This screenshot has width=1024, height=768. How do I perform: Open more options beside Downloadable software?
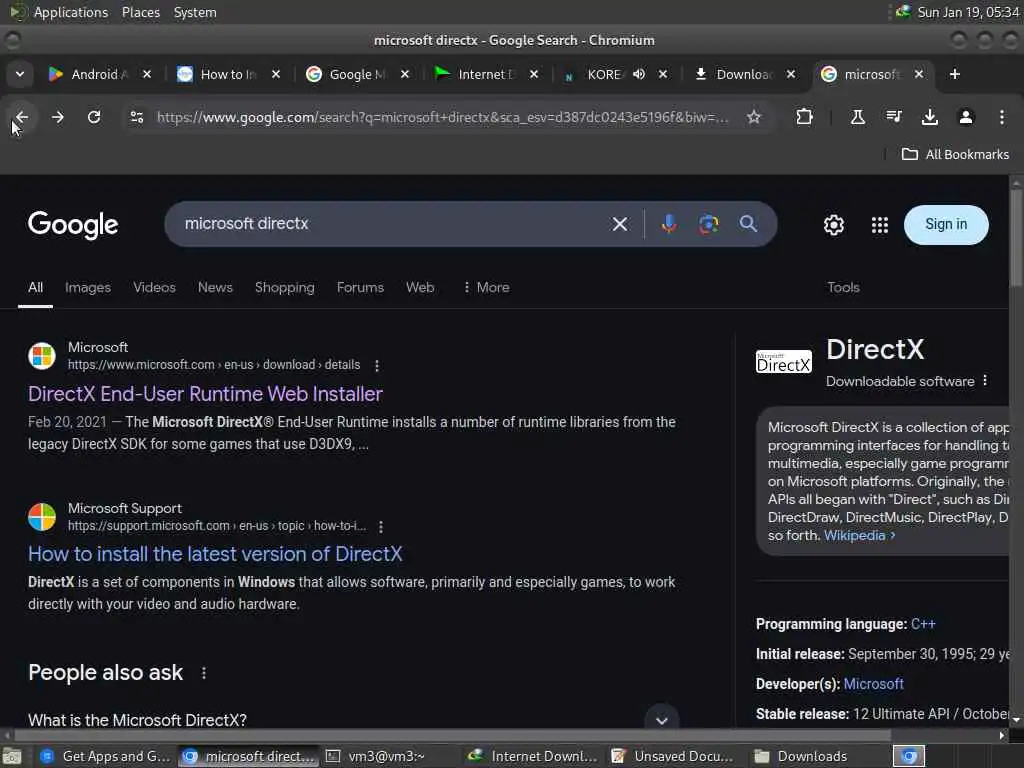coord(985,381)
